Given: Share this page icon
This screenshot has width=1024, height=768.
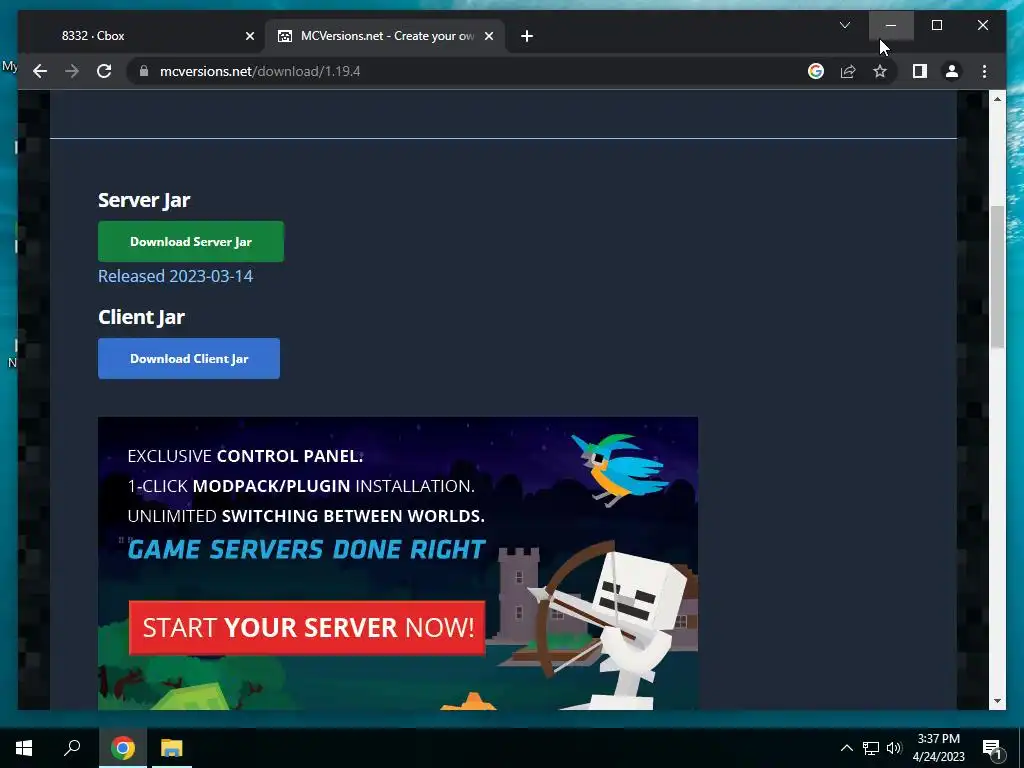Looking at the screenshot, I should click(848, 71).
